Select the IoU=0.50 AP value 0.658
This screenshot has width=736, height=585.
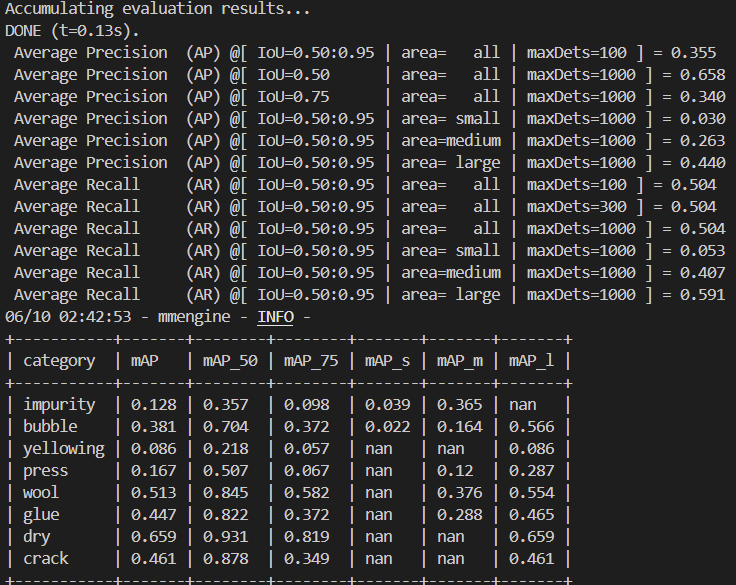(703, 75)
